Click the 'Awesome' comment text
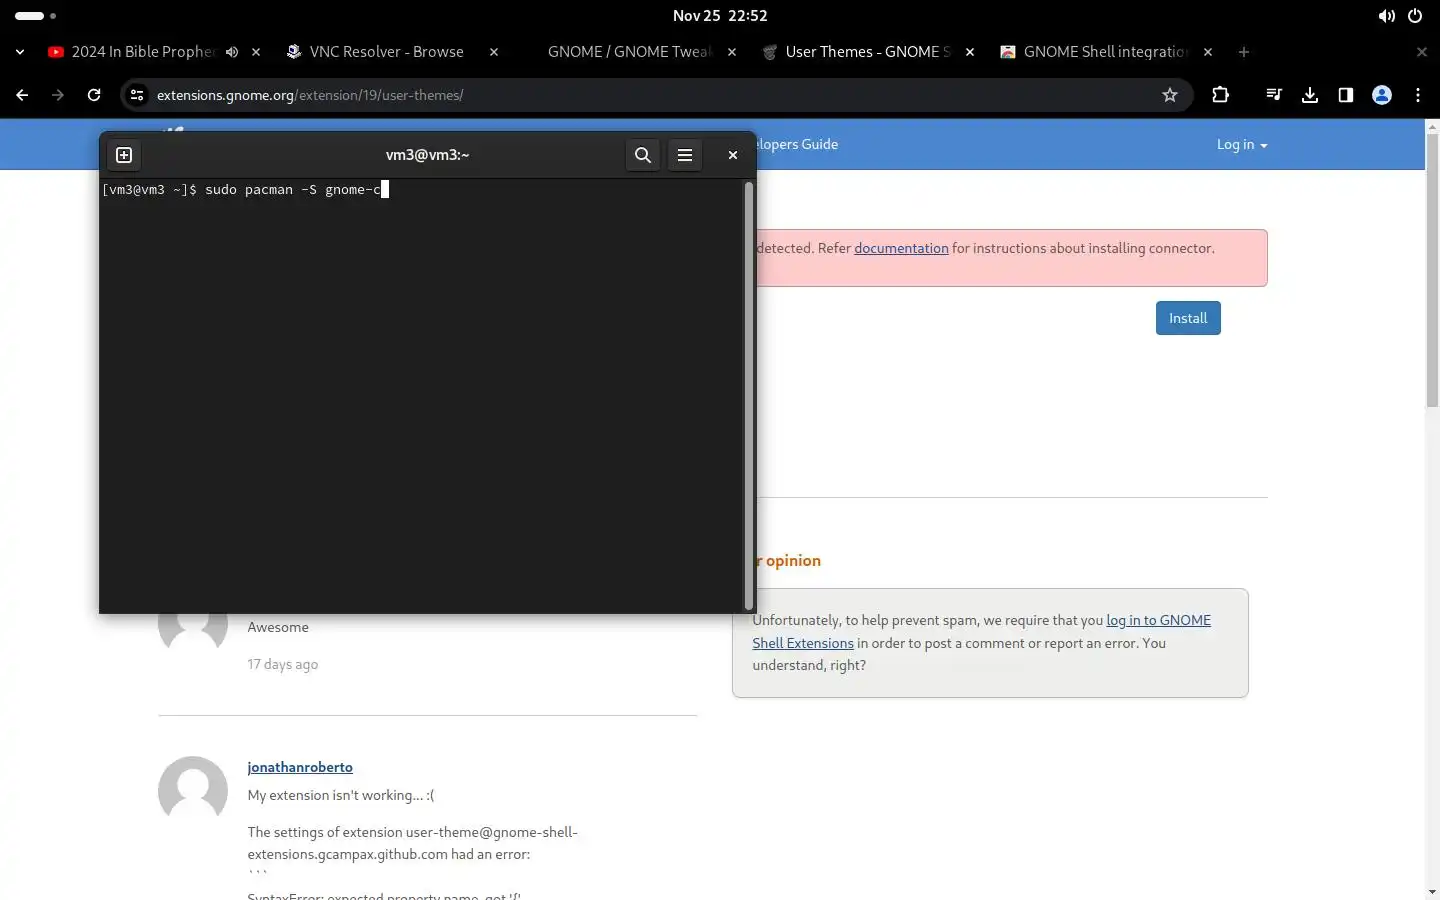 pyautogui.click(x=278, y=627)
